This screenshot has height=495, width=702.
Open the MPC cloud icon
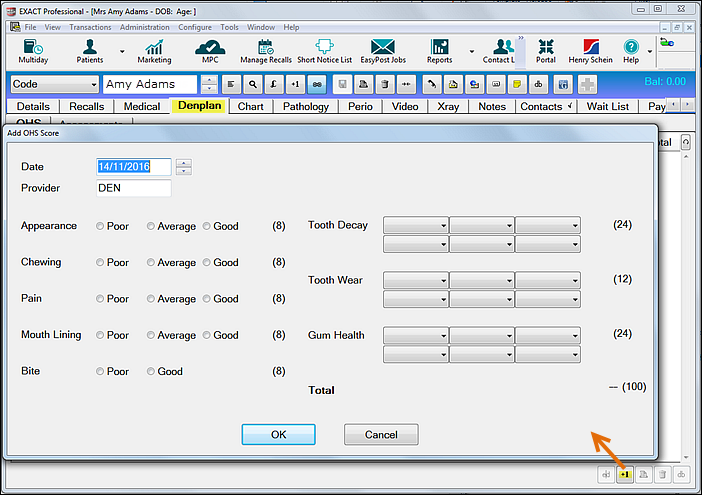click(210, 51)
